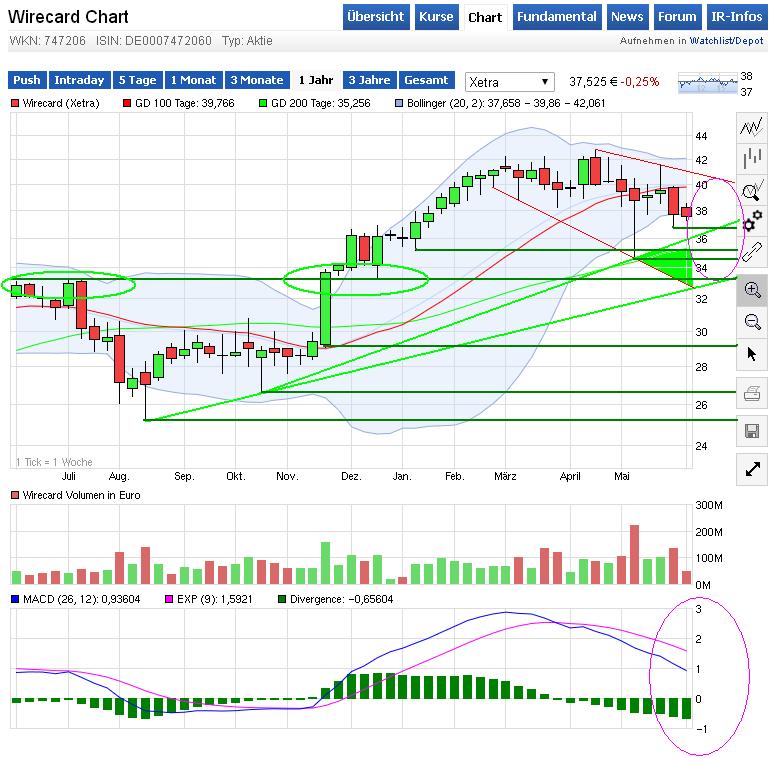770x758 pixels.
Task: Switch chart to 3 Jahre range
Action: coord(370,80)
